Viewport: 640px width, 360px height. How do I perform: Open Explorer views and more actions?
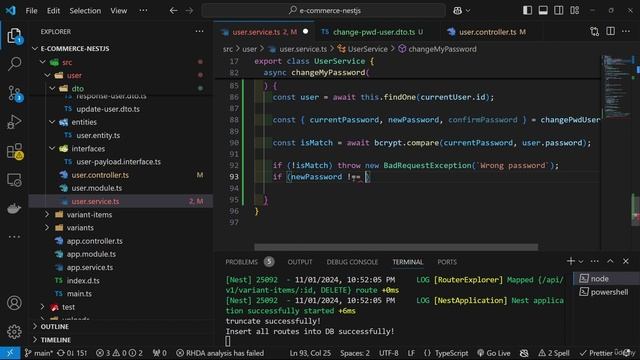click(199, 31)
